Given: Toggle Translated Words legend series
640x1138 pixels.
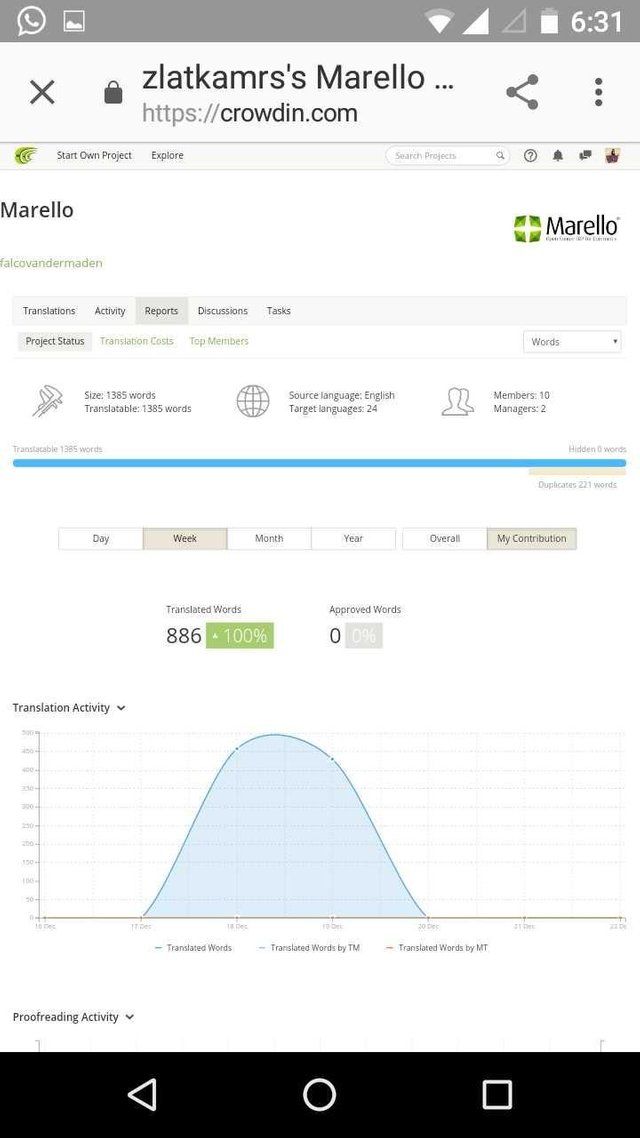Looking at the screenshot, I should [193, 948].
